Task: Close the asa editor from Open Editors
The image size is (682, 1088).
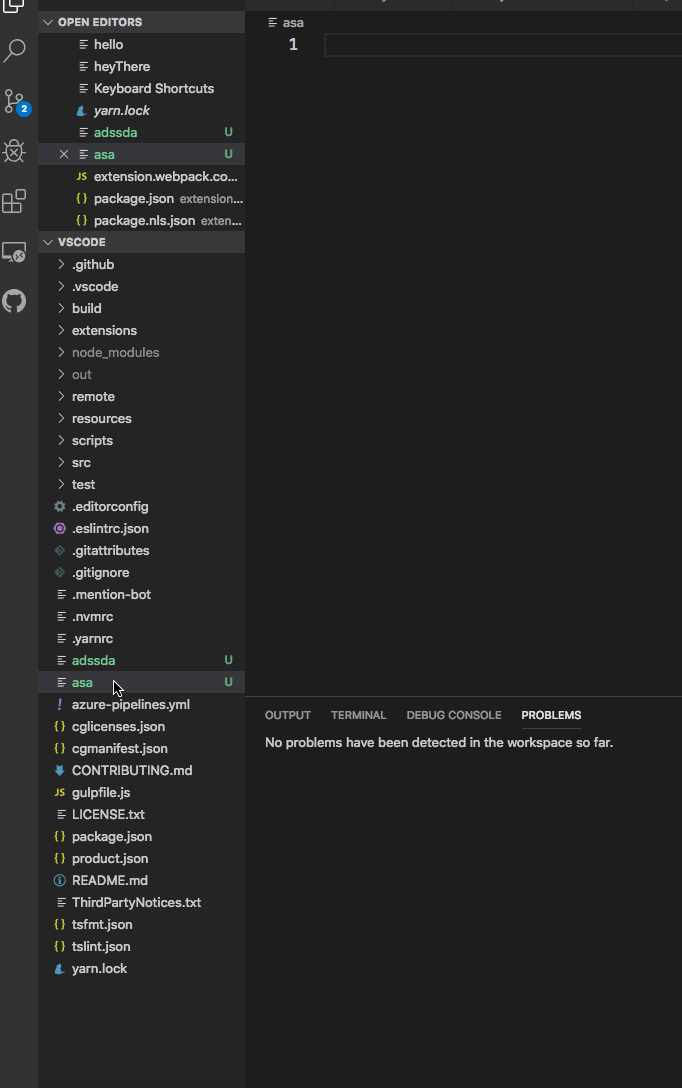Action: click(x=64, y=154)
